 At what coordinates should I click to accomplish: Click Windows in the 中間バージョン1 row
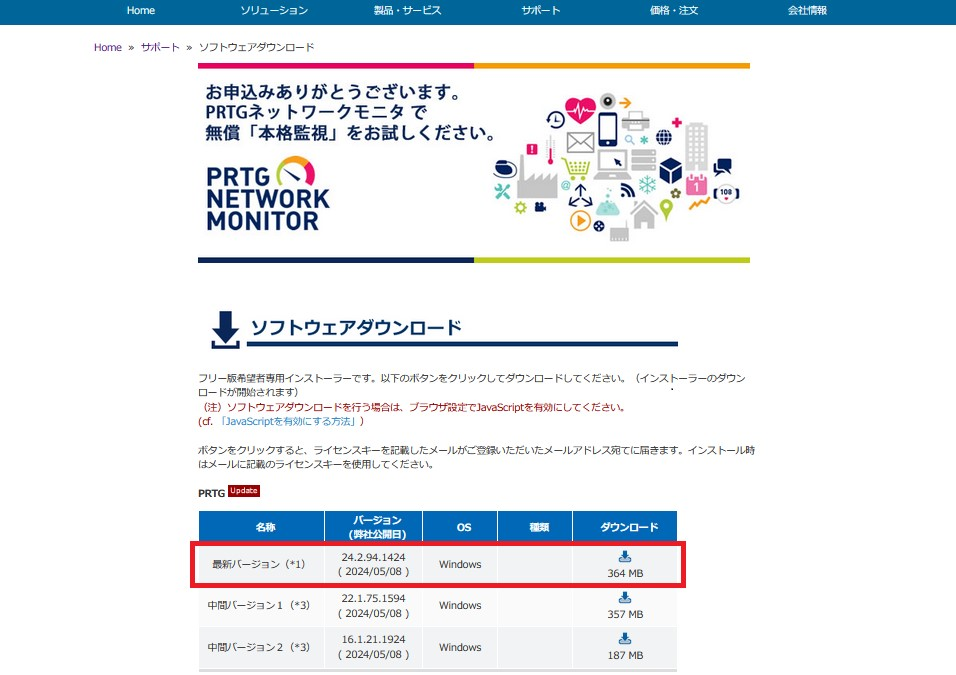point(460,605)
